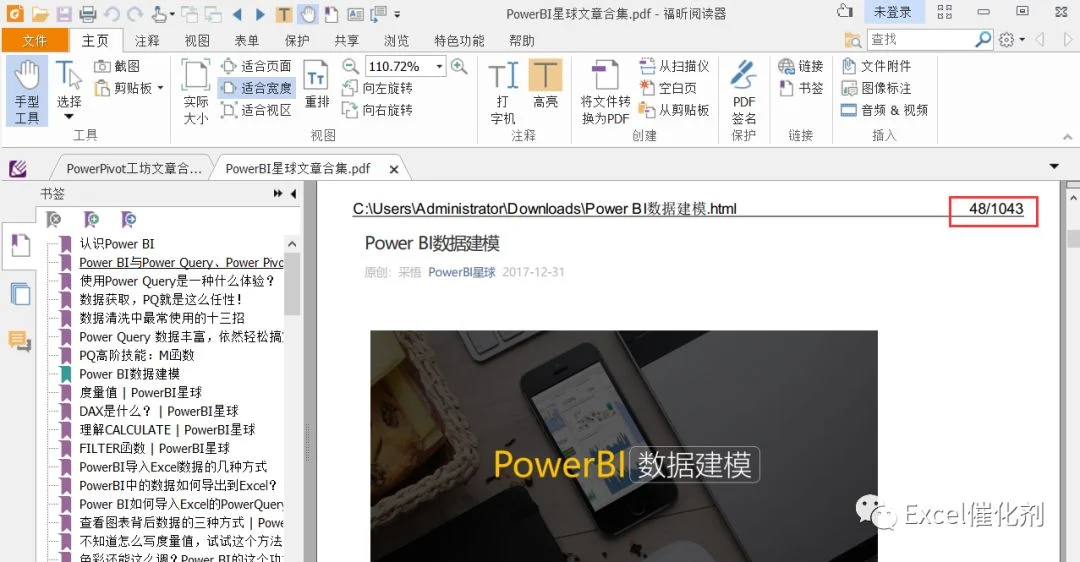Insert a File Attachment (文件附件)
Viewport: 1080px width, 562px height.
point(876,66)
